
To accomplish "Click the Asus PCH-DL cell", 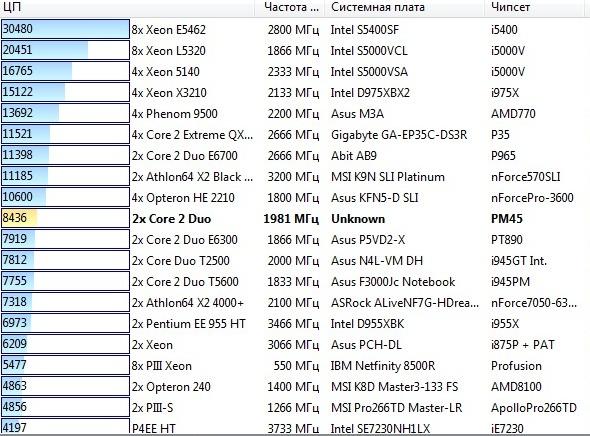I will click(x=366, y=345).
